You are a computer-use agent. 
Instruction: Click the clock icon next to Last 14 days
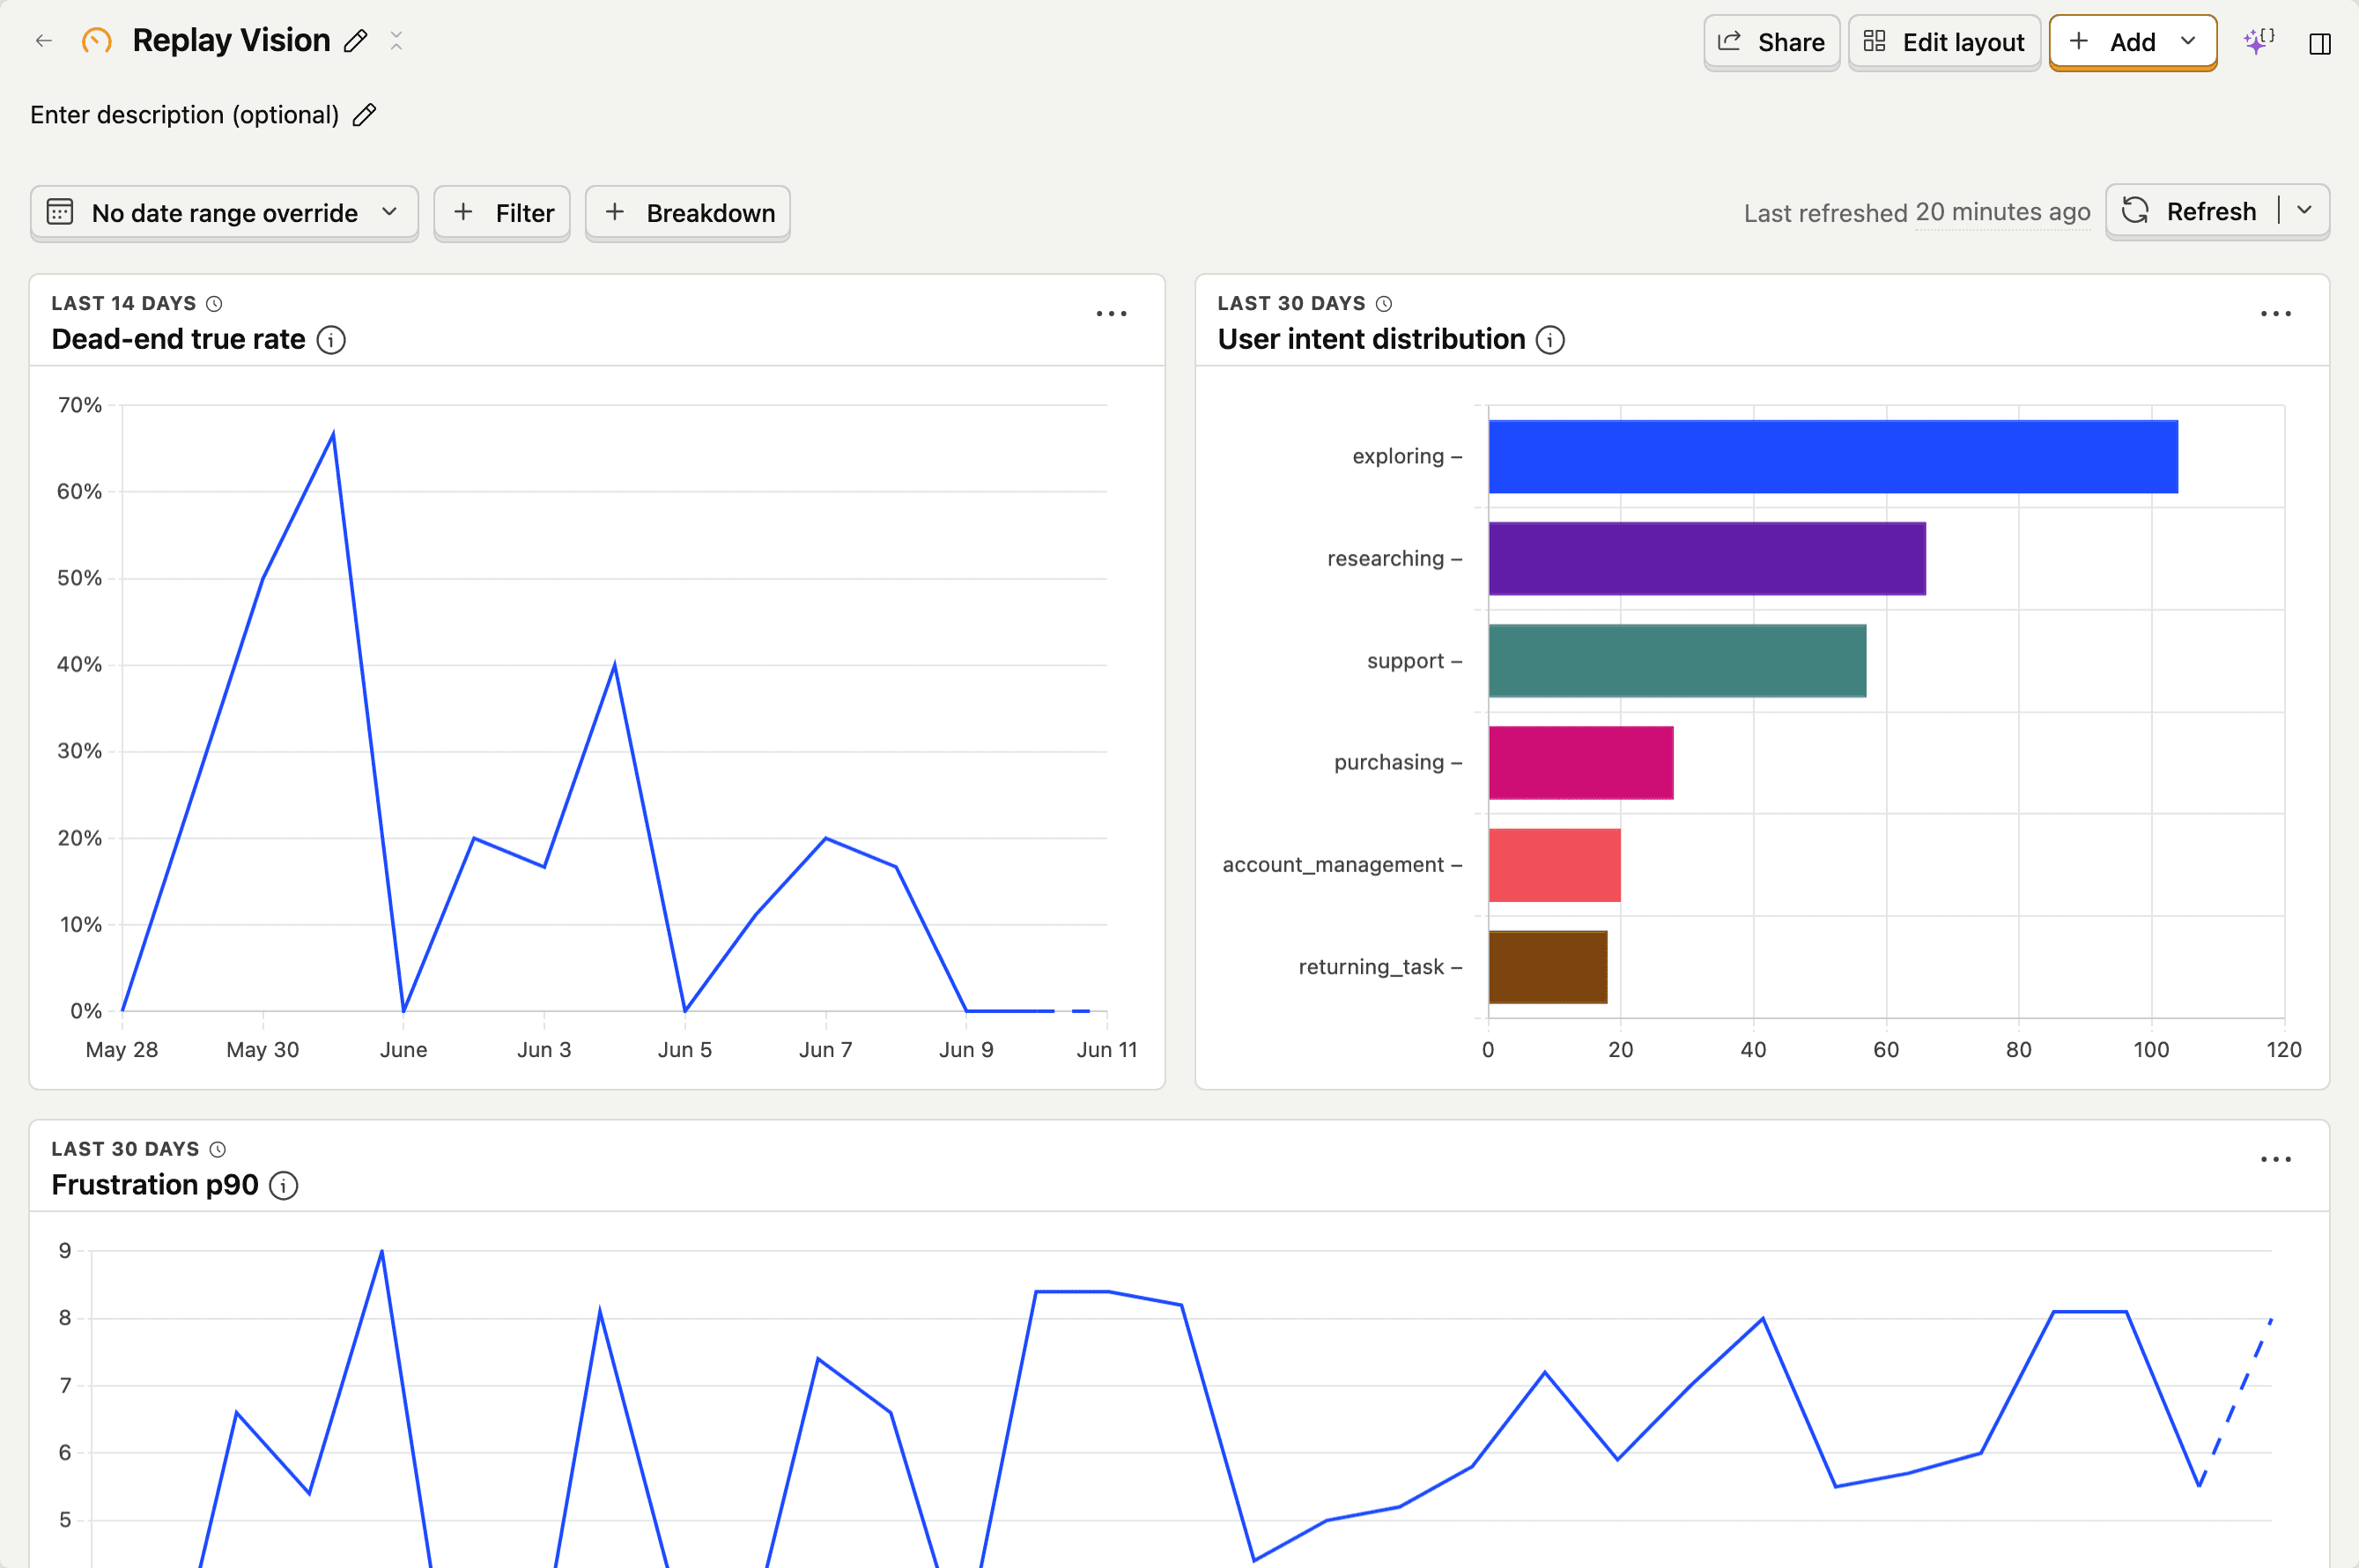pyautogui.click(x=214, y=304)
